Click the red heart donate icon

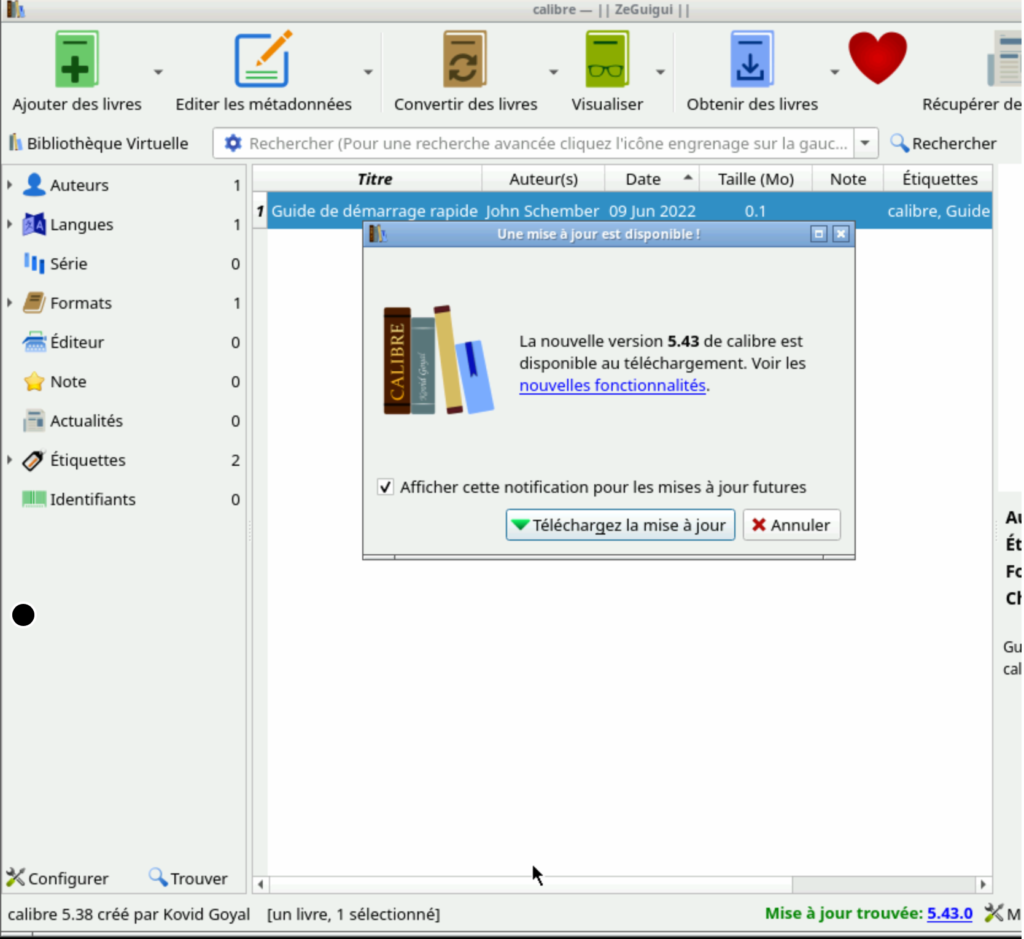(x=877, y=58)
